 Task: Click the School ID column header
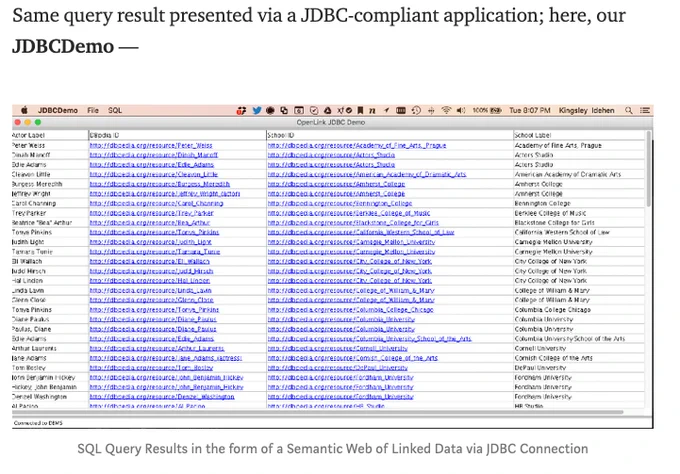[389, 135]
